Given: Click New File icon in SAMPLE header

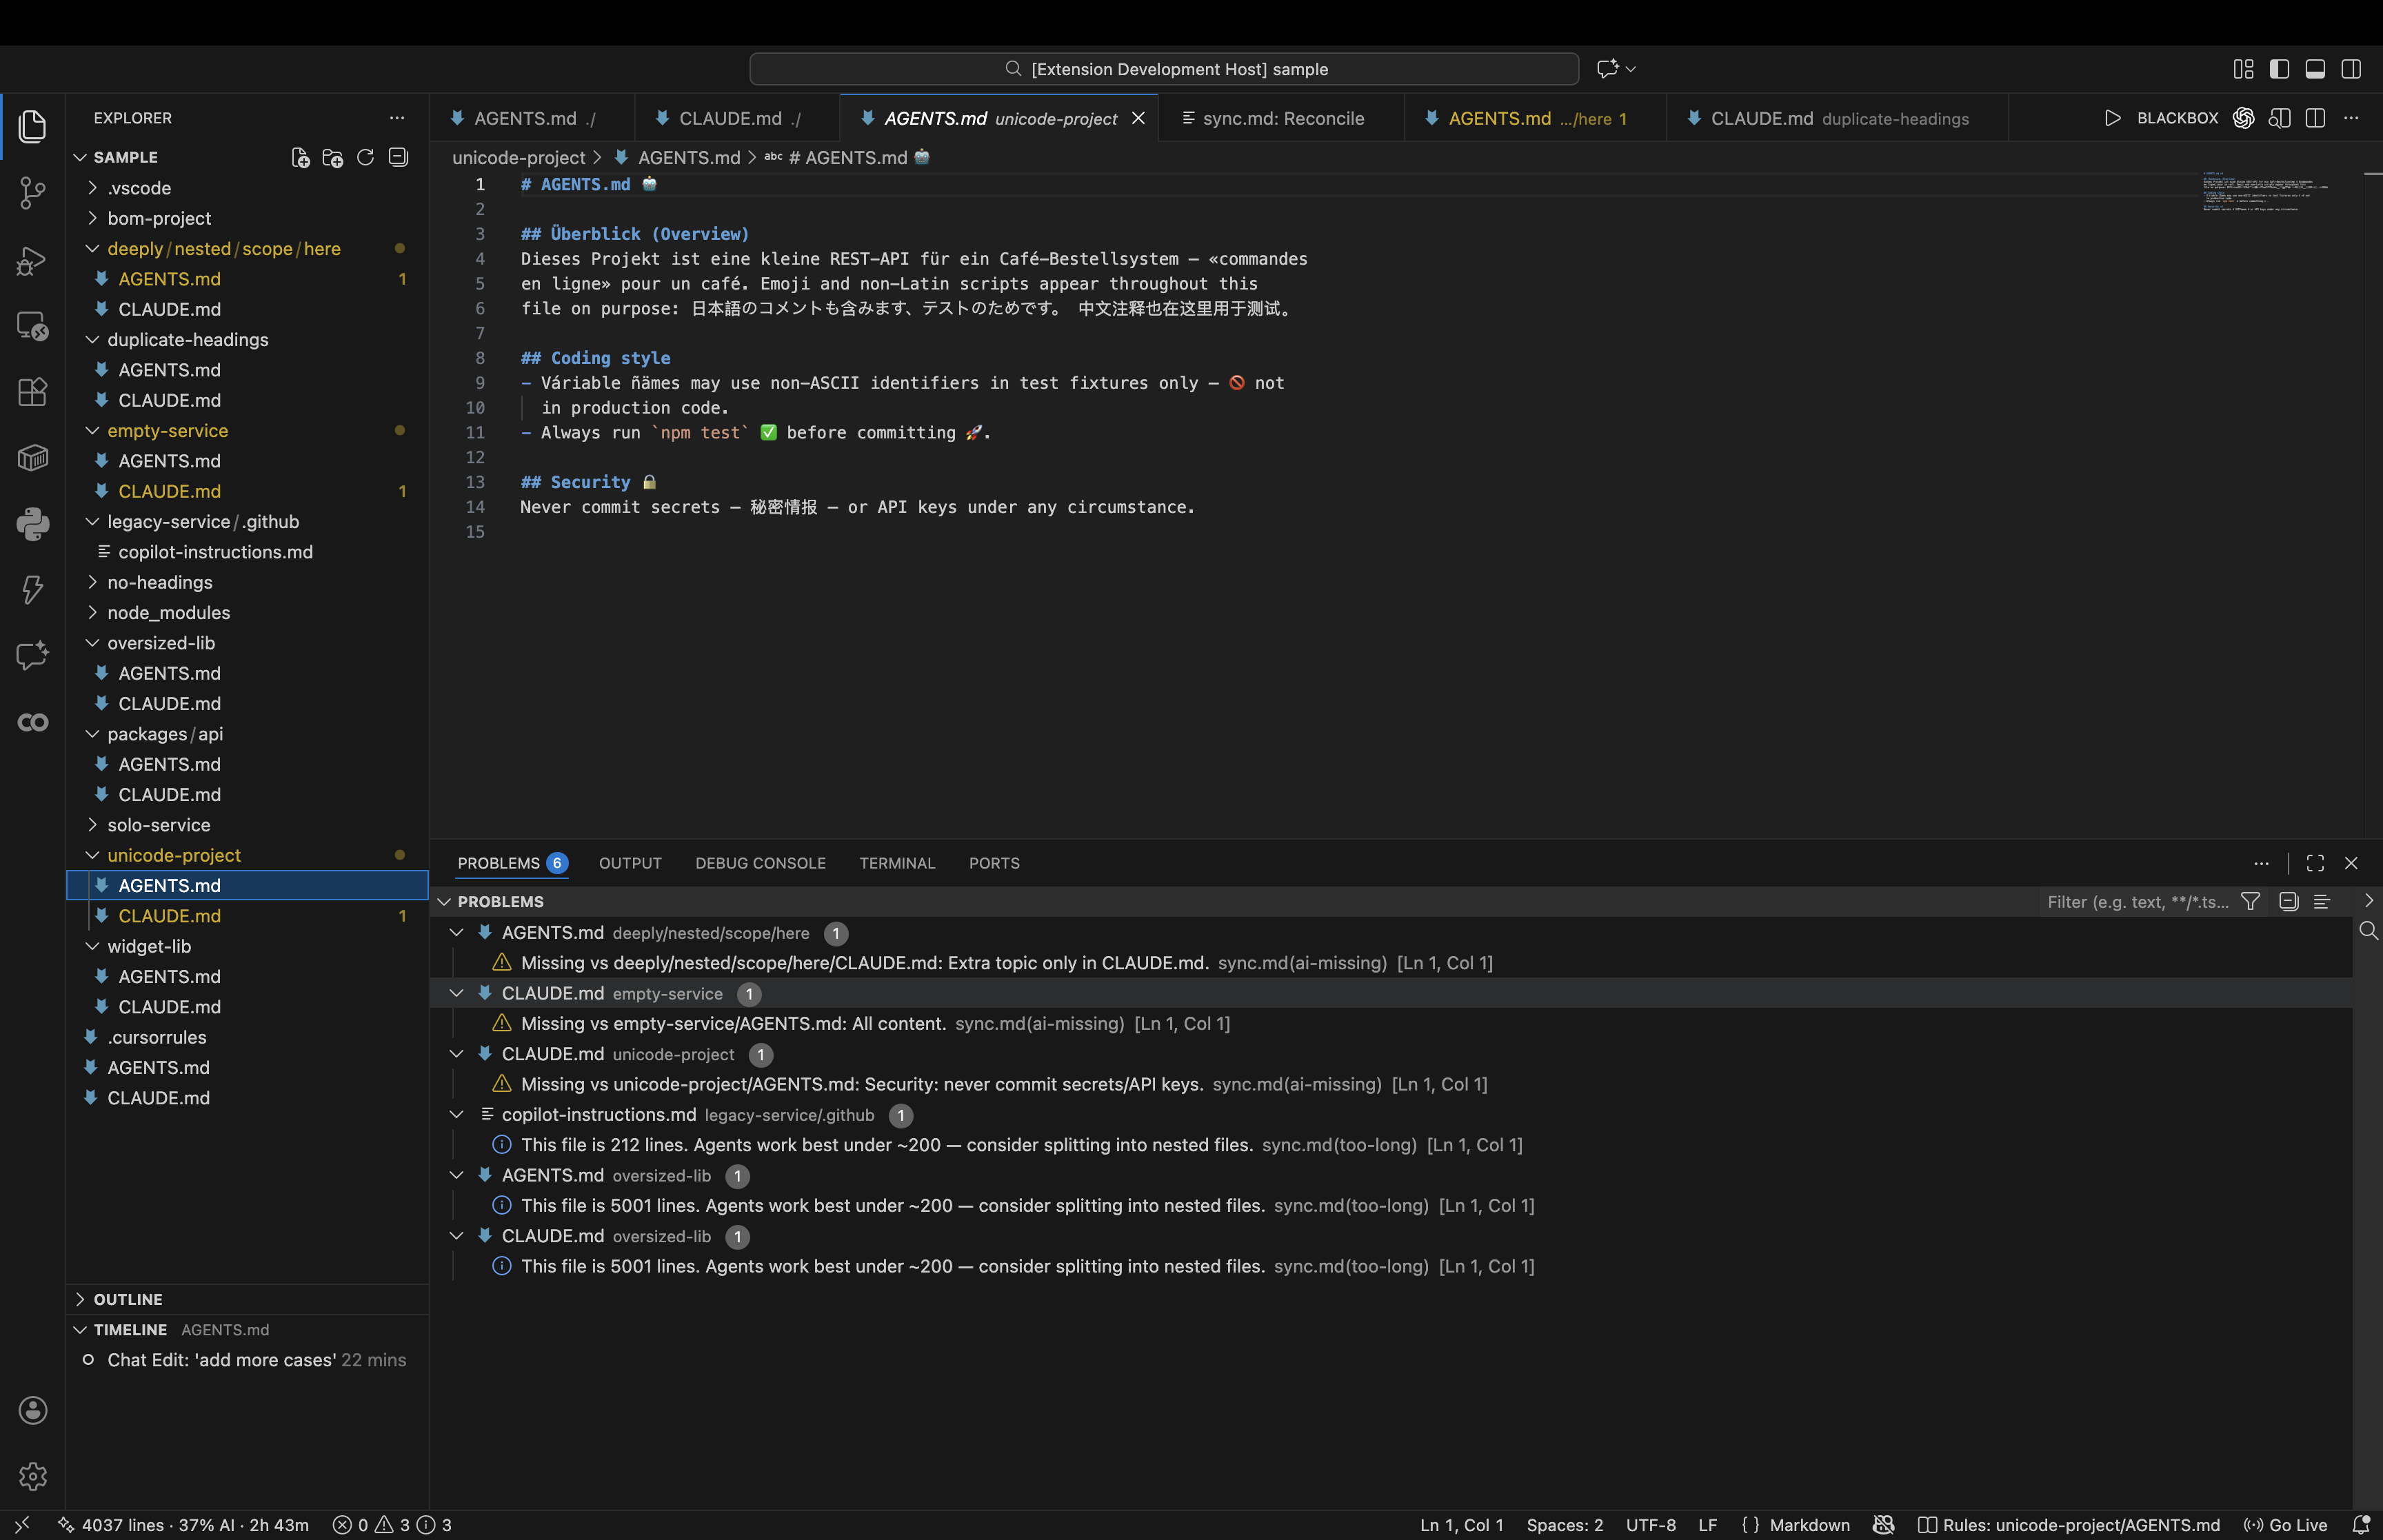Looking at the screenshot, I should [x=300, y=157].
